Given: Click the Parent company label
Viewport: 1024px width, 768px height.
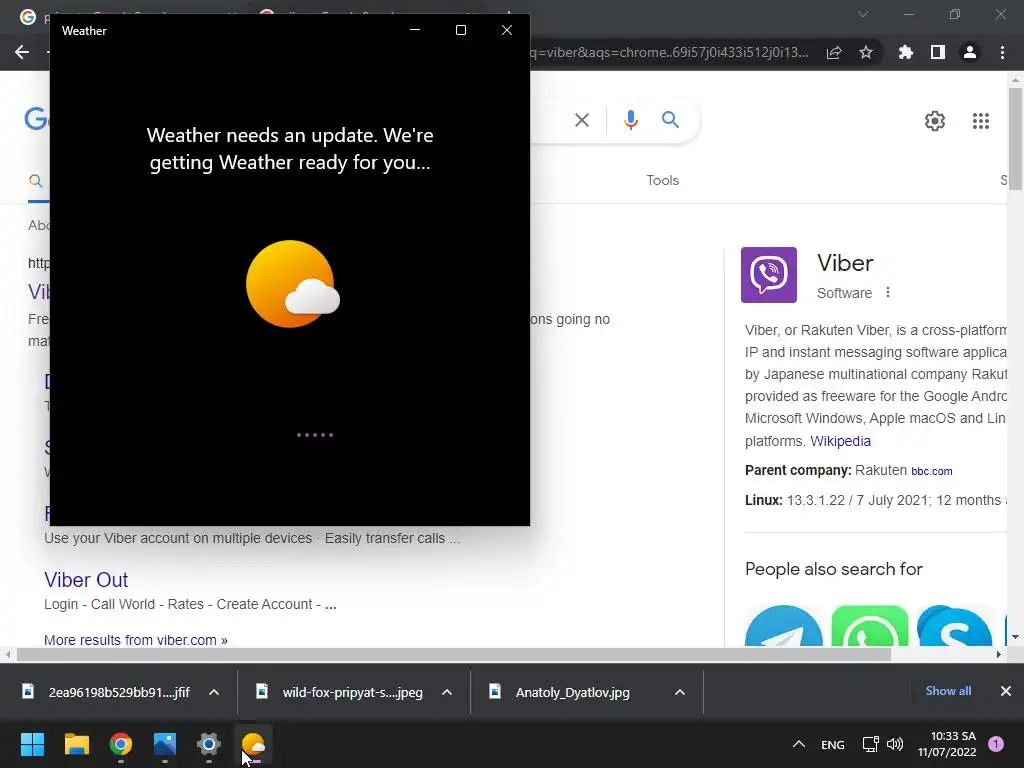Looking at the screenshot, I should tap(798, 470).
